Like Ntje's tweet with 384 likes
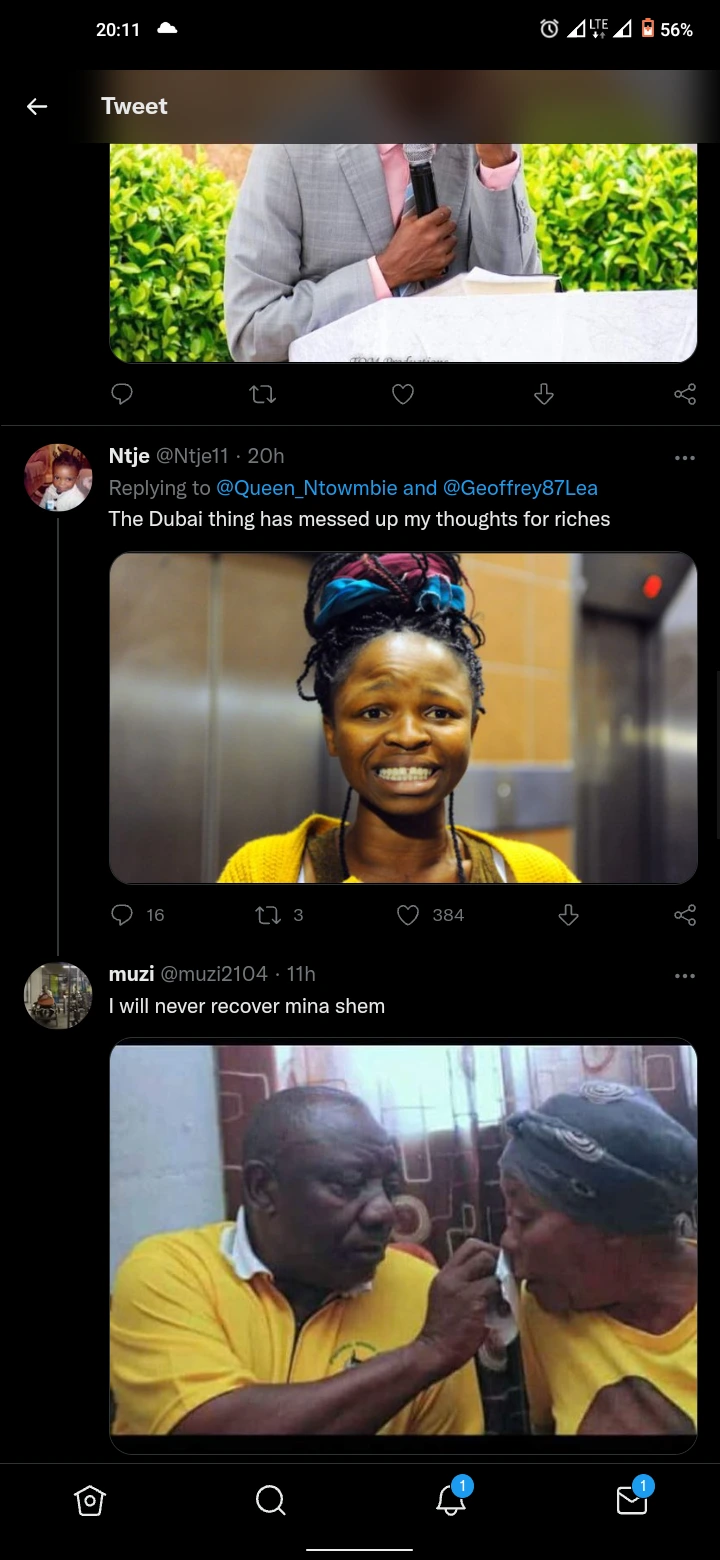This screenshot has width=720, height=1560. 408,915
